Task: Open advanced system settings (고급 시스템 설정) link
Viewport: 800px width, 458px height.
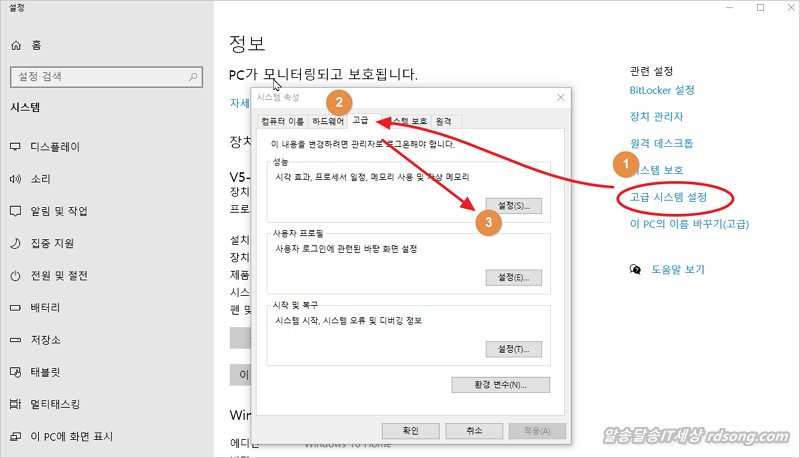Action: (x=668, y=197)
